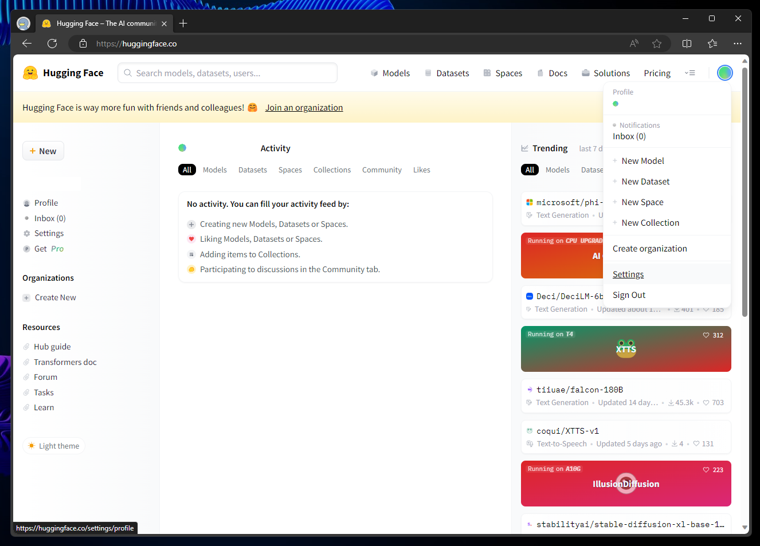Open Forum resource link
The height and width of the screenshot is (546, 760).
pyautogui.click(x=40, y=377)
